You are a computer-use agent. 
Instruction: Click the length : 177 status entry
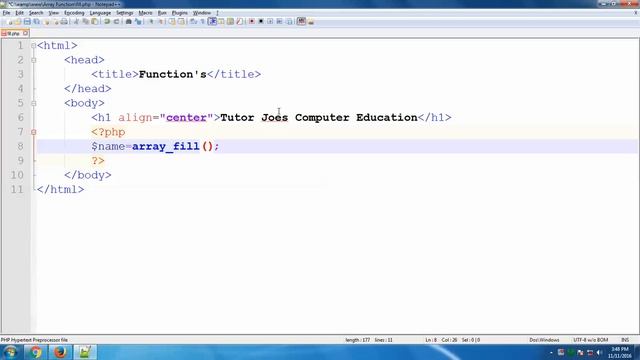coord(358,340)
